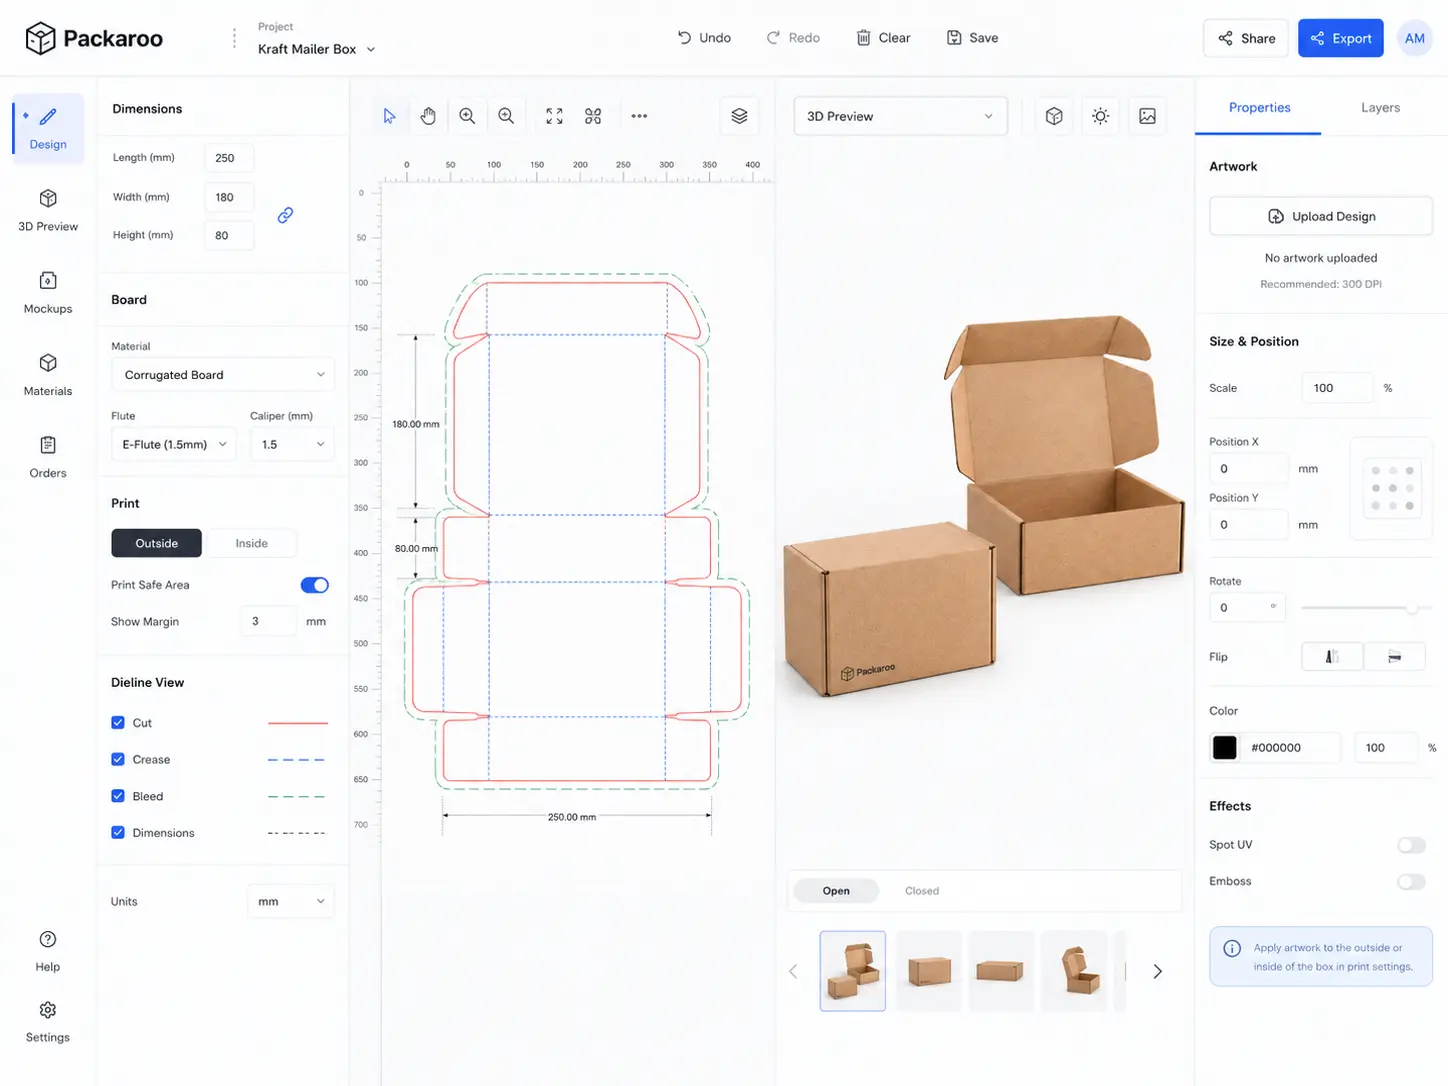Viewport: 1448px width, 1086px height.
Task: Open Materials in sidebar
Action: click(48, 375)
